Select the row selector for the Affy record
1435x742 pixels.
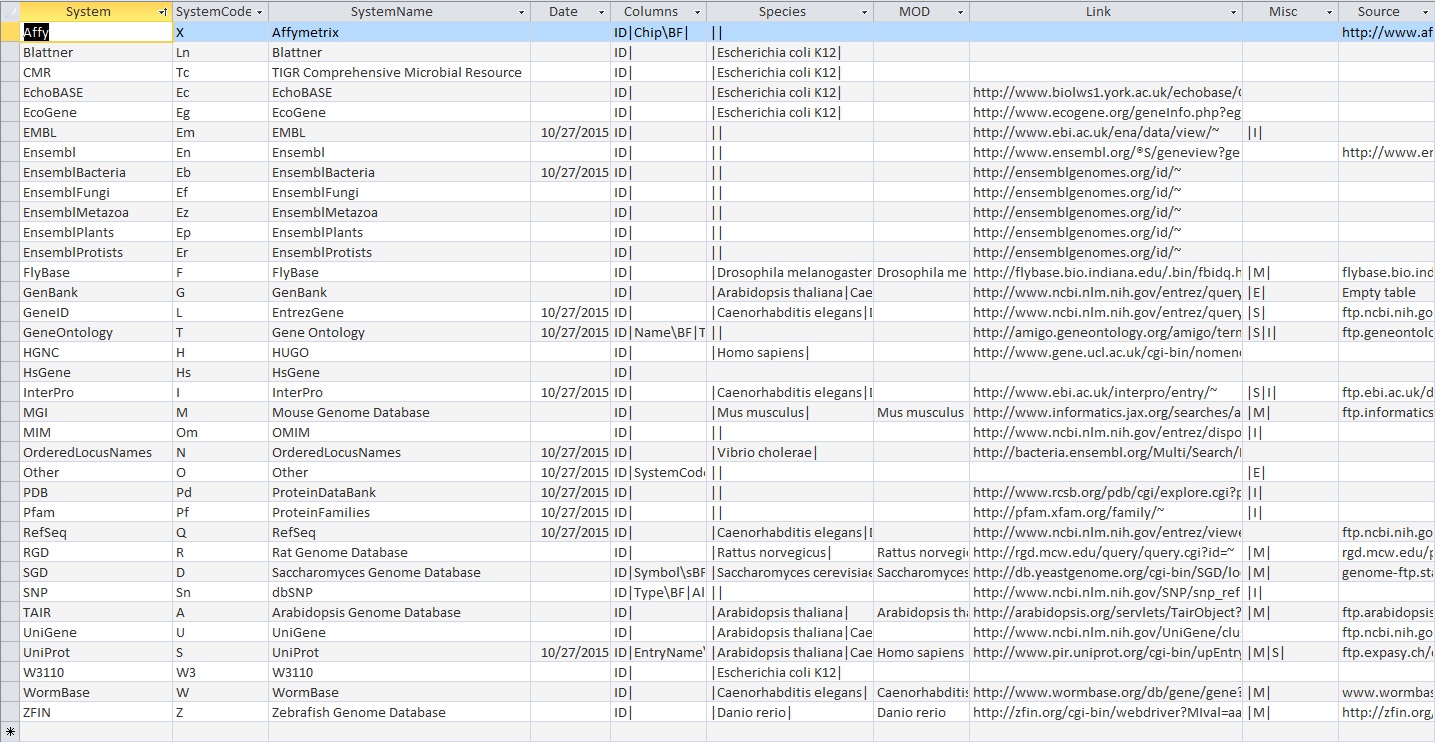pos(10,32)
